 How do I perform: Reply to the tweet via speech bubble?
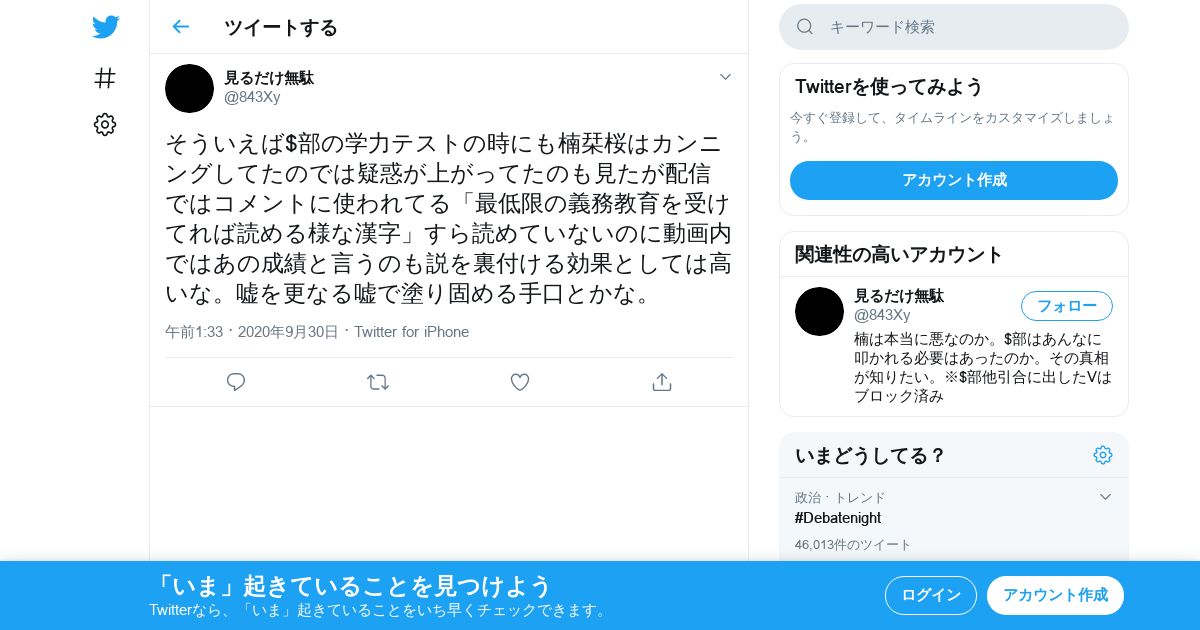point(236,382)
